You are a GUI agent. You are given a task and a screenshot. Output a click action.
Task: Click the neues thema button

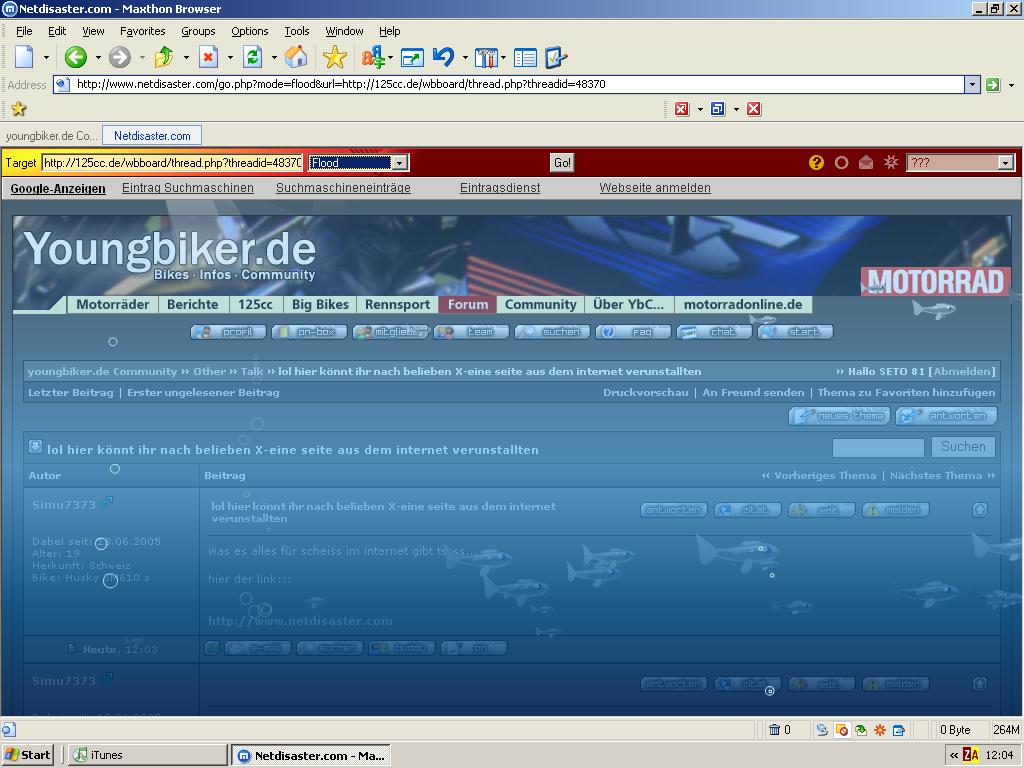click(840, 416)
